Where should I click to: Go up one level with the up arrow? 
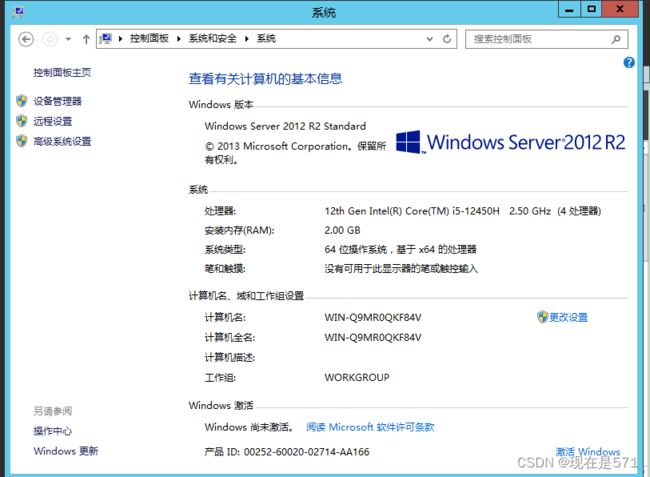pos(86,39)
